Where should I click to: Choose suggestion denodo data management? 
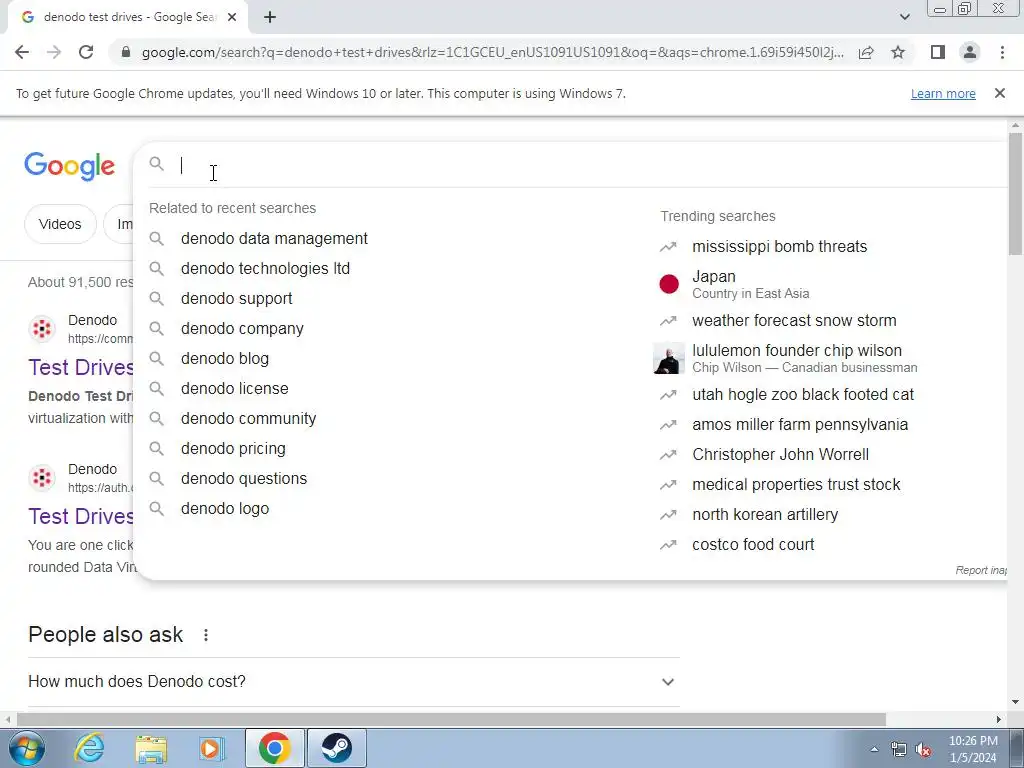(x=274, y=238)
